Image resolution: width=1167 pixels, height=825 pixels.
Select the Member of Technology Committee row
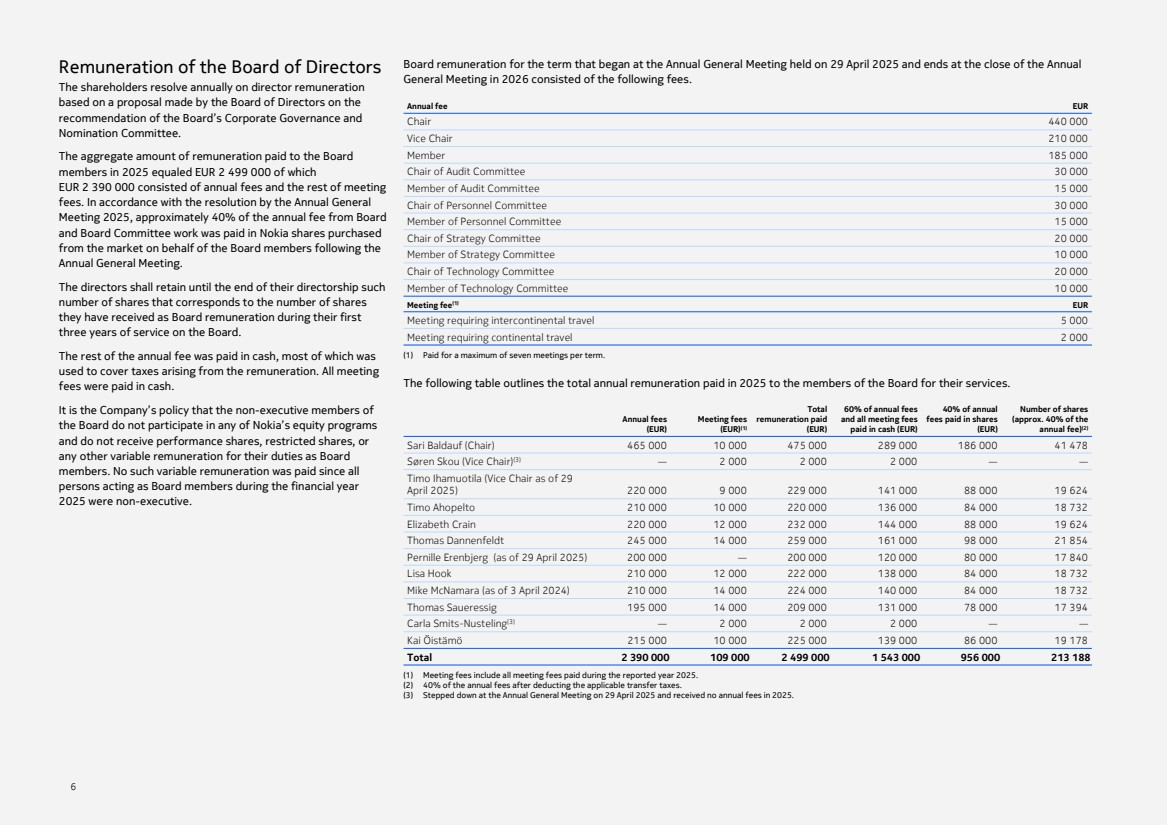[486, 288]
